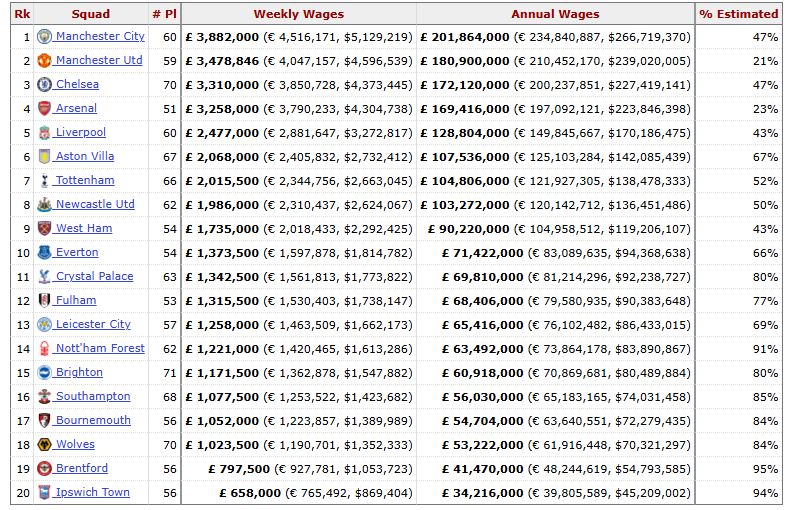Follow the West Ham squad link

[x=84, y=228]
